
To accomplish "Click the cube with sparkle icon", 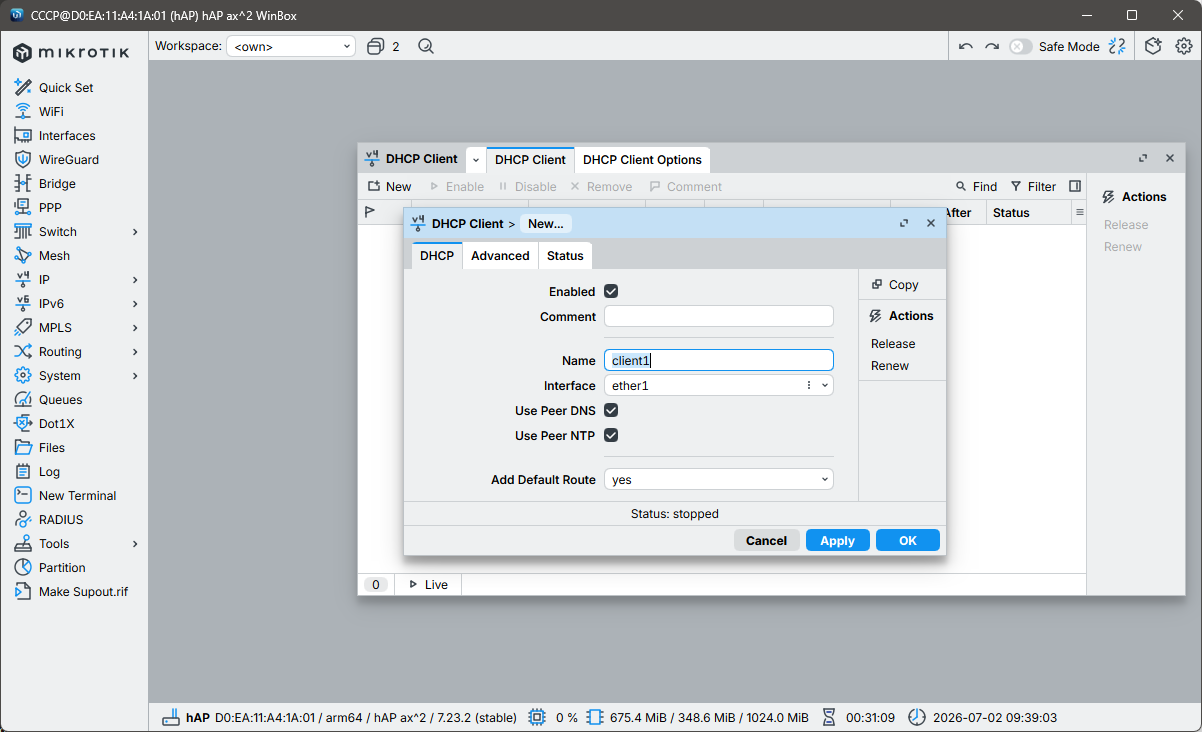I will point(1153,46).
